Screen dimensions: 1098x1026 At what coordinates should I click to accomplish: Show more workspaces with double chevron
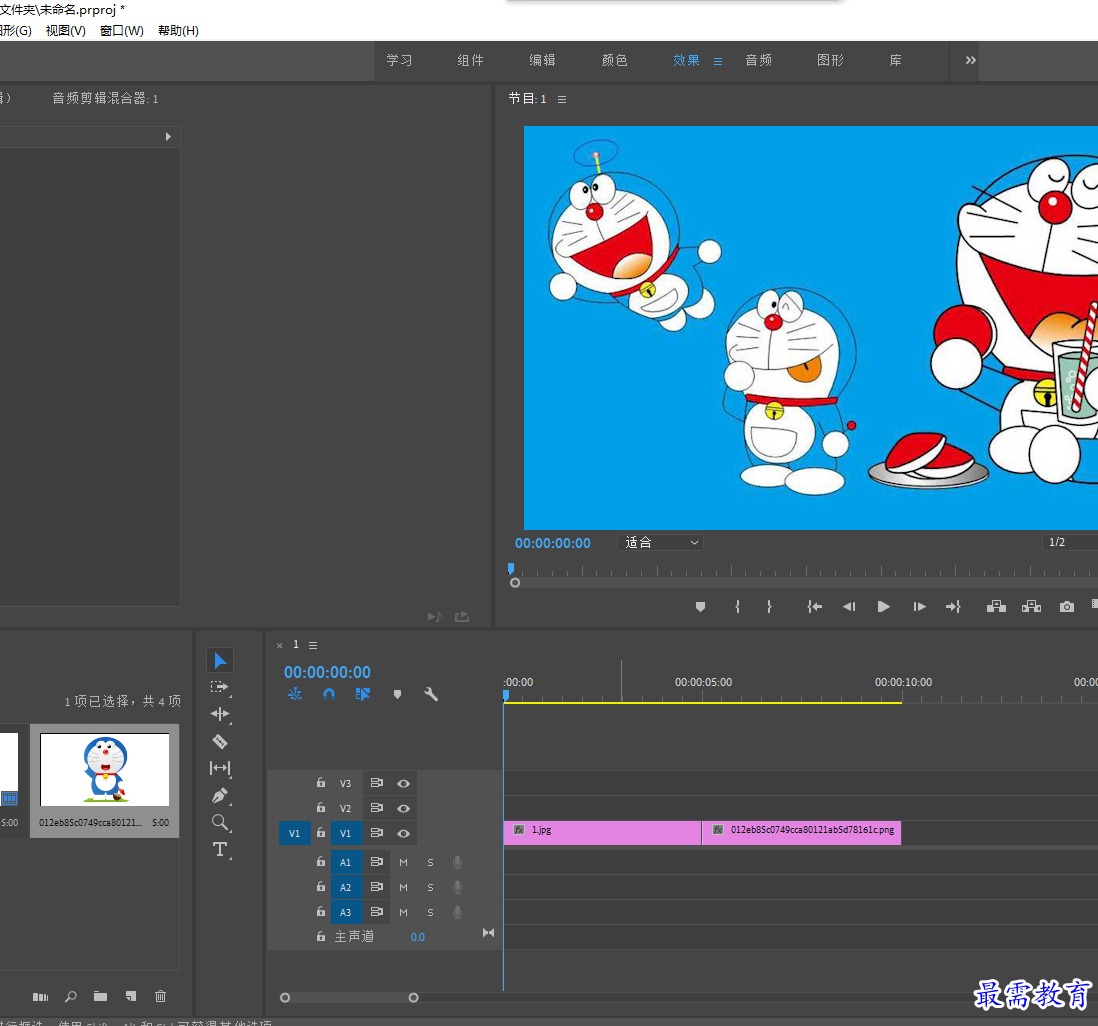point(971,60)
